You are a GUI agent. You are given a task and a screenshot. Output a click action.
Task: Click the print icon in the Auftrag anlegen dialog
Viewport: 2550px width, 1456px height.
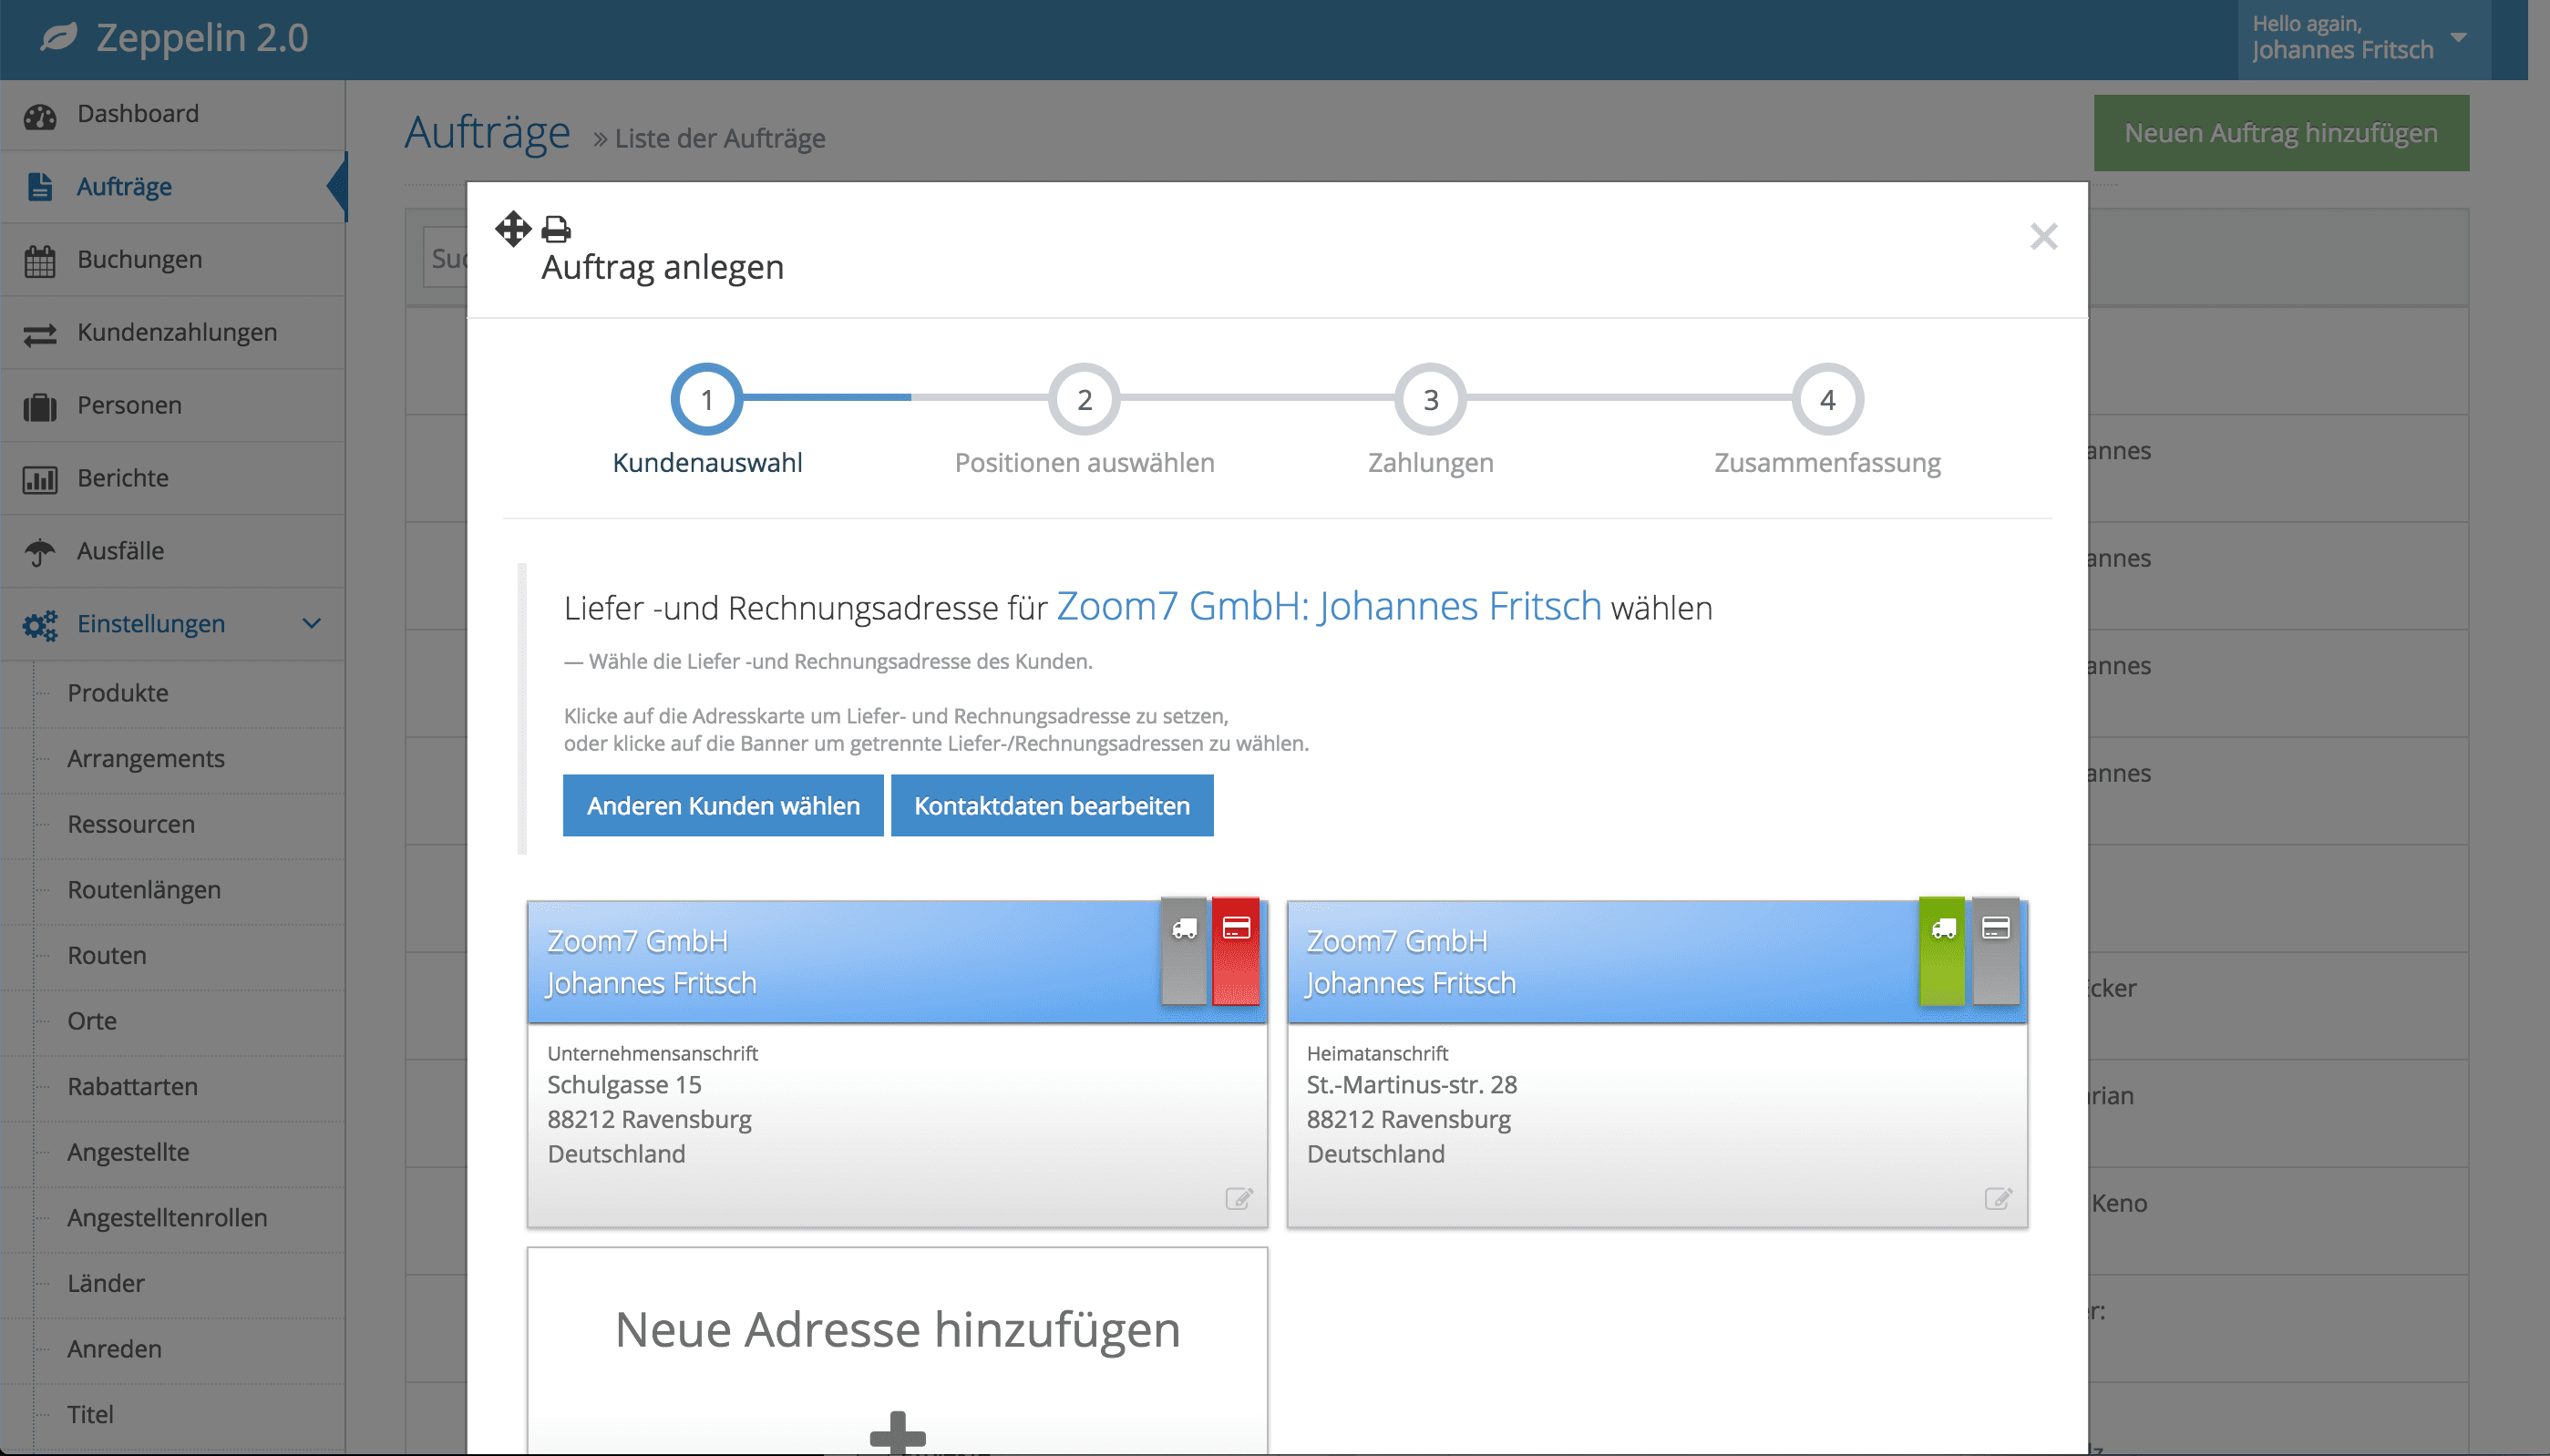pos(556,230)
